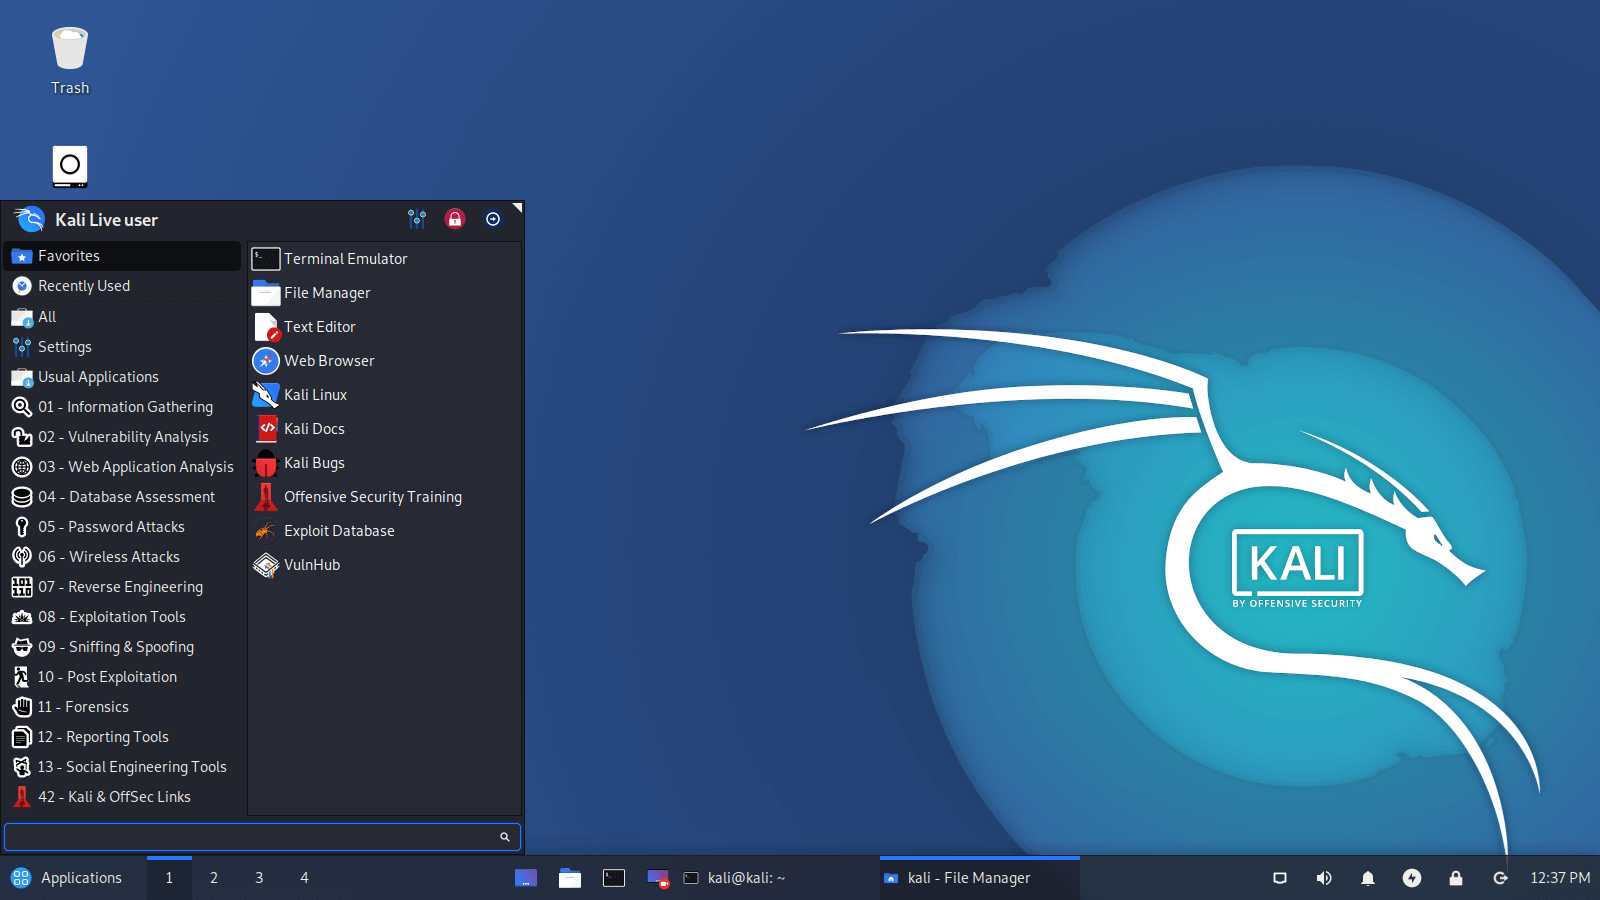Click the log out arrow icon

(492, 219)
